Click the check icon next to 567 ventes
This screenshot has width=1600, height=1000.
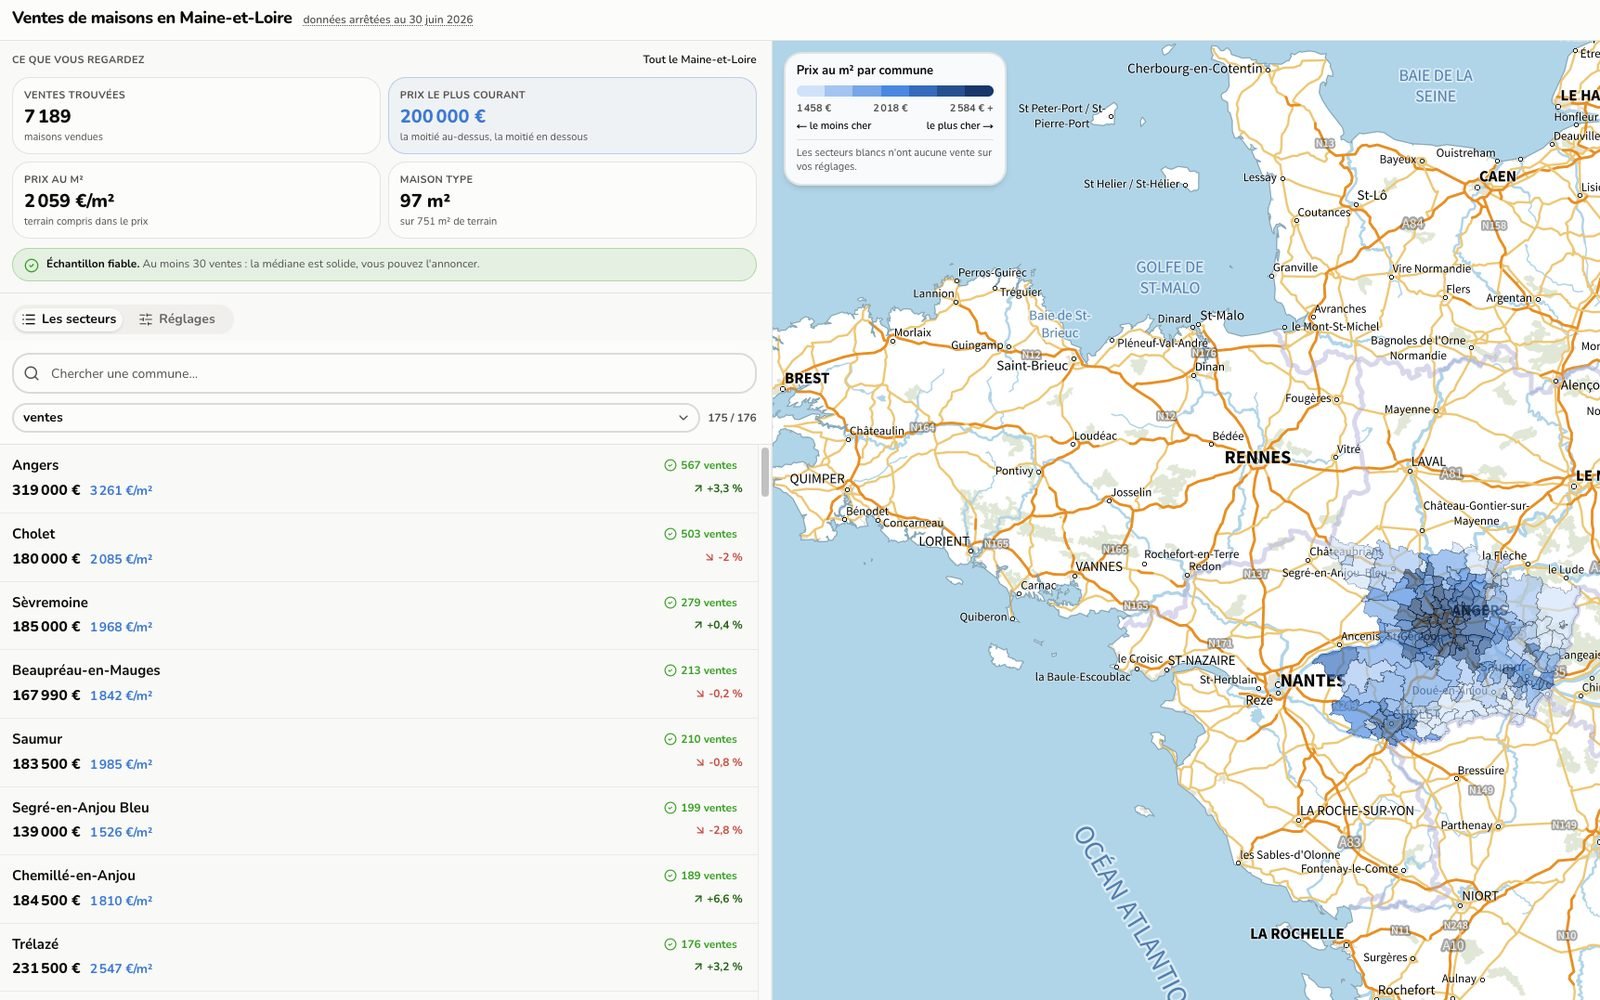point(670,465)
